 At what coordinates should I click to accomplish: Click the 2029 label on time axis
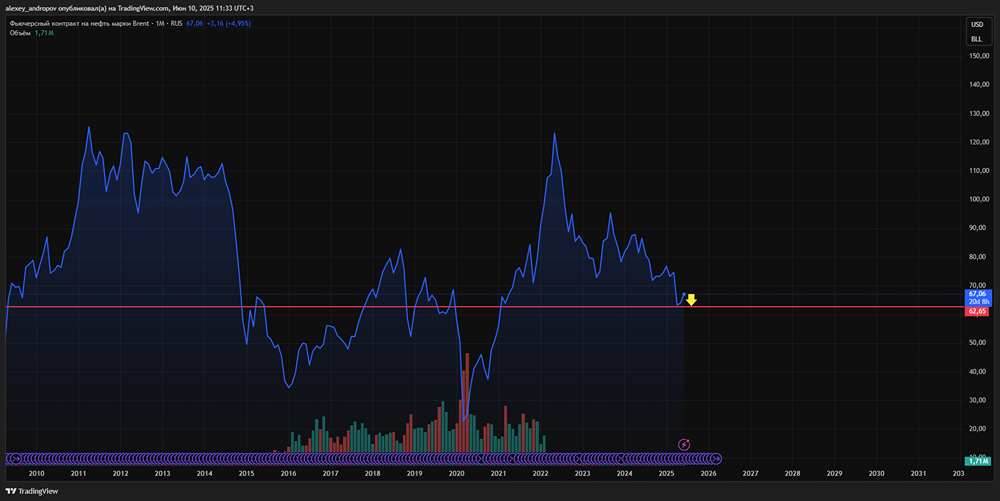coord(835,474)
